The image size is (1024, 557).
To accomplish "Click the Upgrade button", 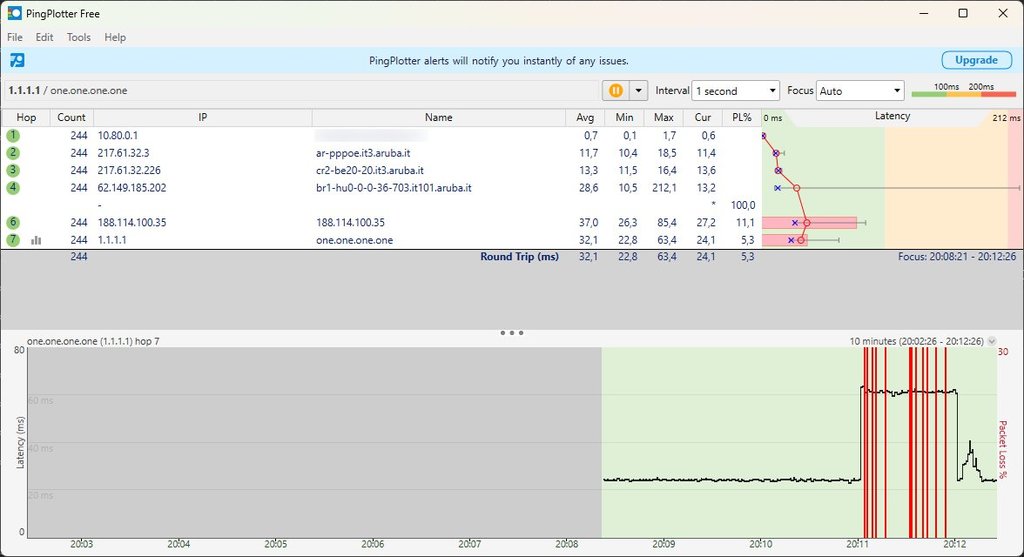I will point(976,60).
